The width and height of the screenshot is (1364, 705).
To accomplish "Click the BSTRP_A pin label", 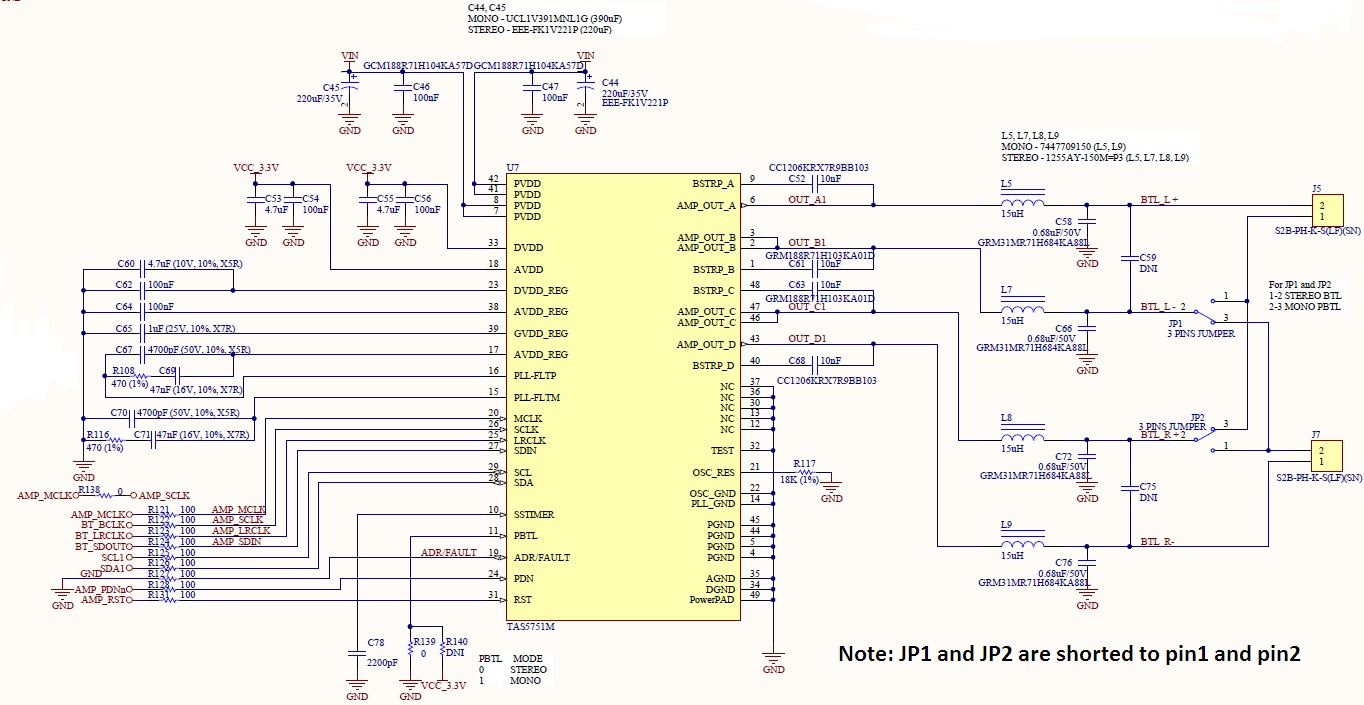I will click(713, 184).
